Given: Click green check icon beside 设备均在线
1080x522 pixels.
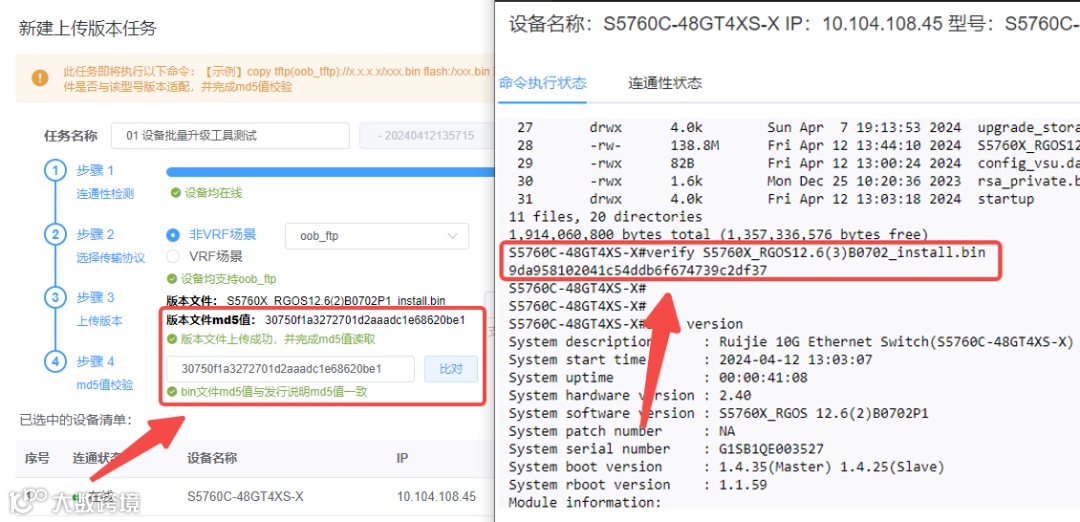Looking at the screenshot, I should (176, 194).
